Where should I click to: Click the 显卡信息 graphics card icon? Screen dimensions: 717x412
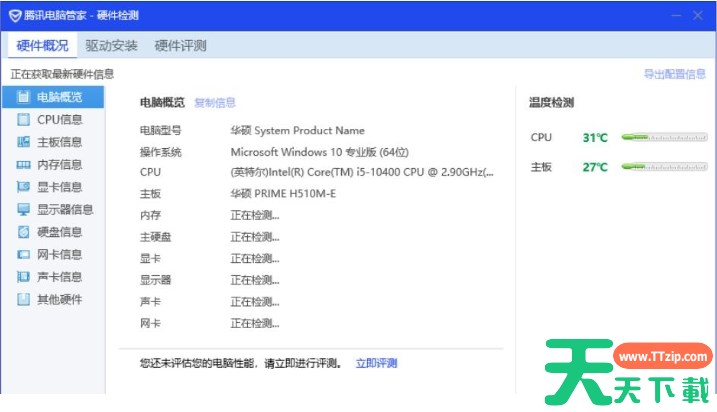pos(23,187)
